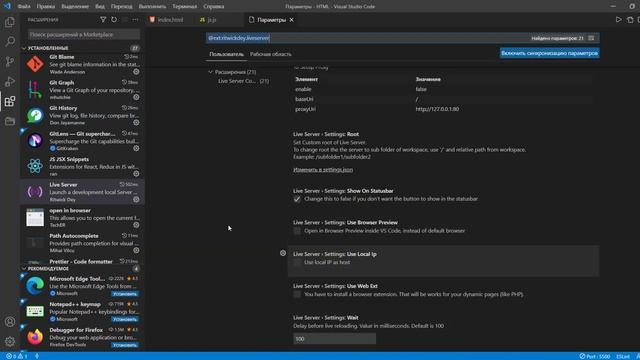Click the Run icon in editor toolbar
The image size is (640, 360).
coord(619,20)
